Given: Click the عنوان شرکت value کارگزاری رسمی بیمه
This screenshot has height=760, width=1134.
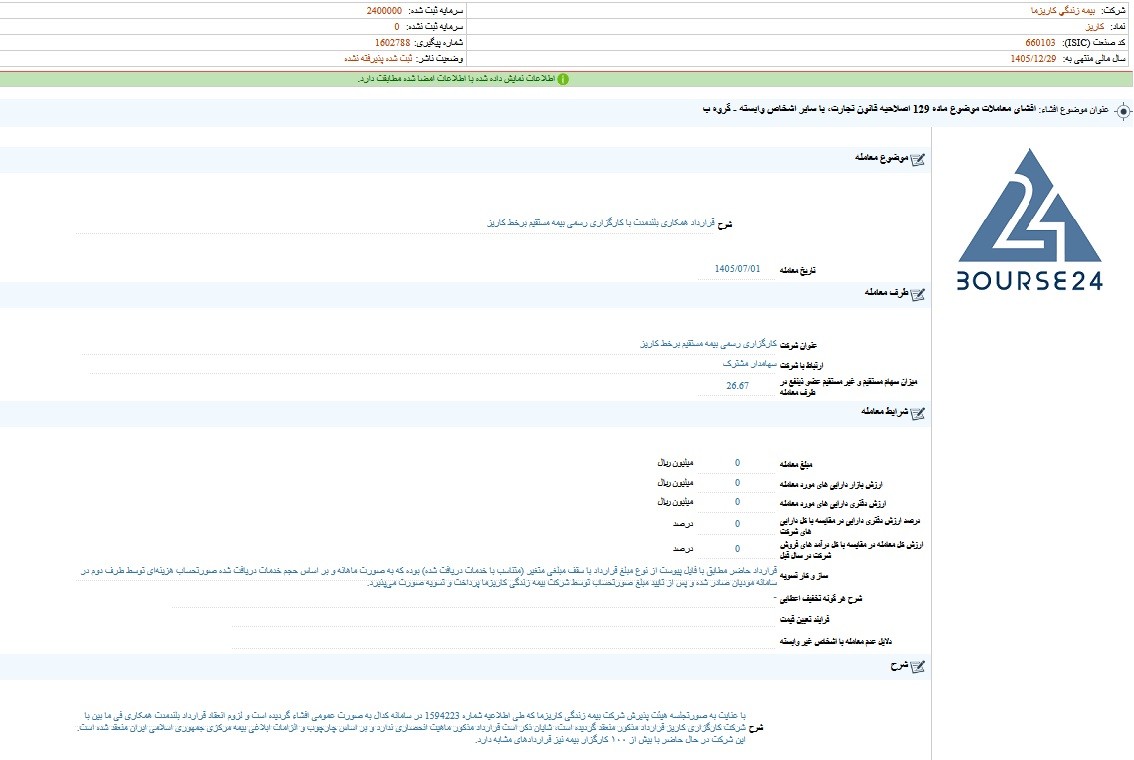Looking at the screenshot, I should [709, 343].
